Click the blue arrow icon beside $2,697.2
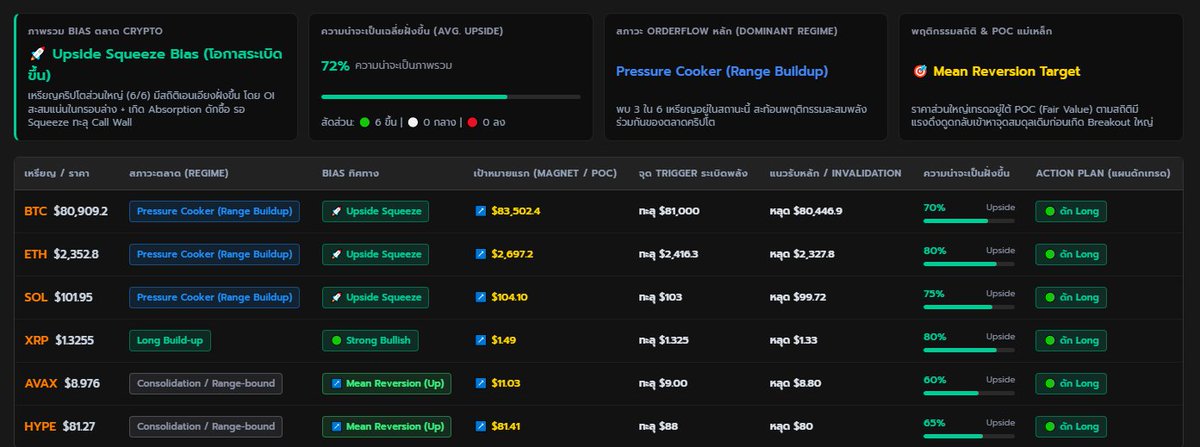 pos(481,254)
